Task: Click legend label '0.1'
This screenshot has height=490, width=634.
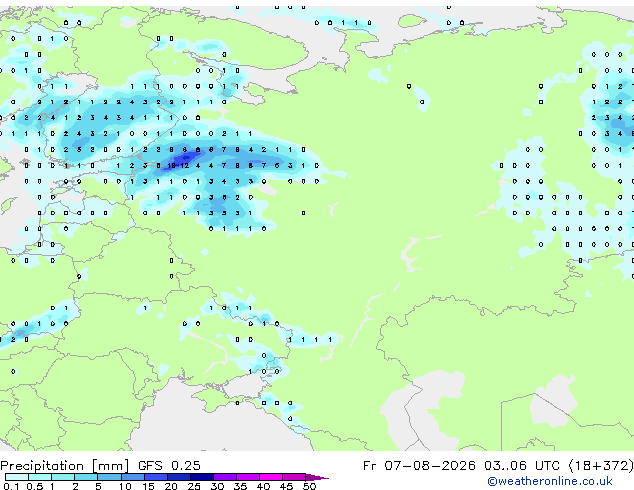Action: 11,486
